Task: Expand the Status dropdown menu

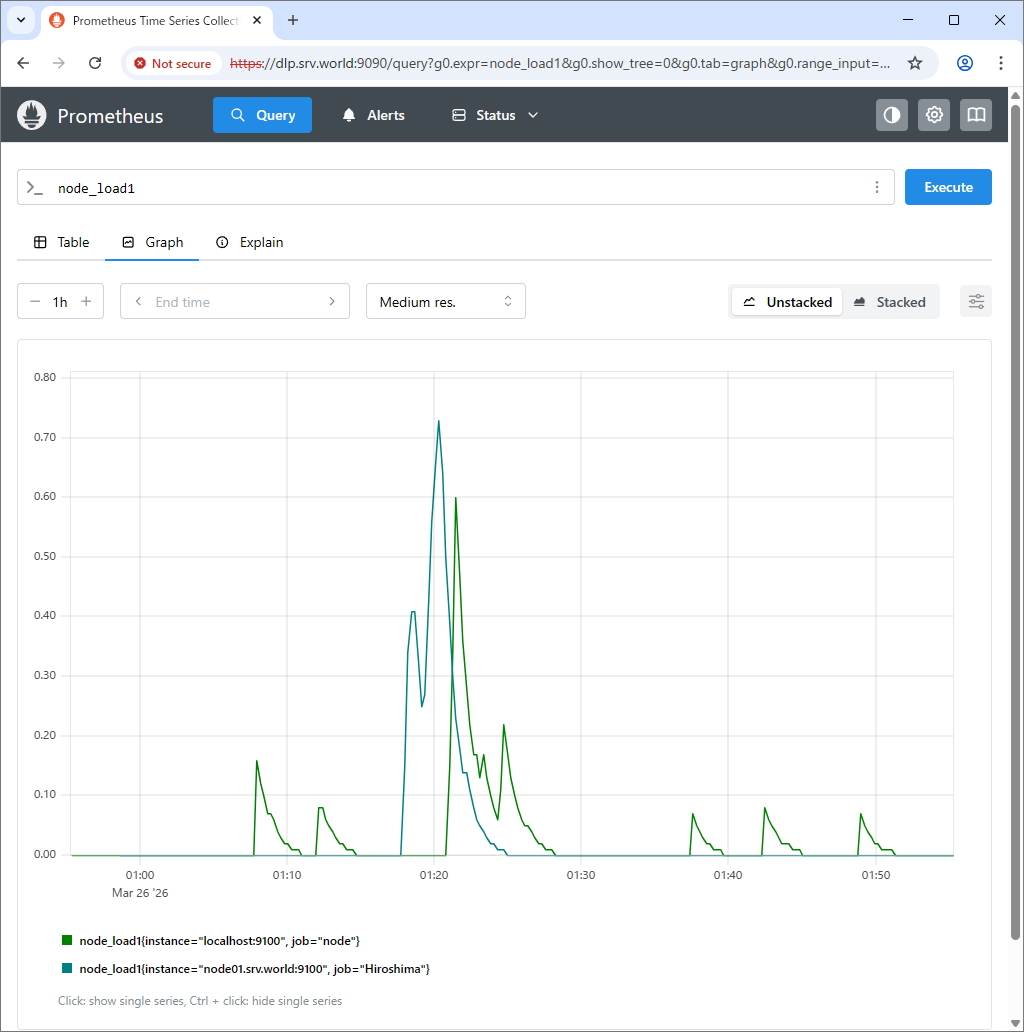Action: (x=495, y=115)
